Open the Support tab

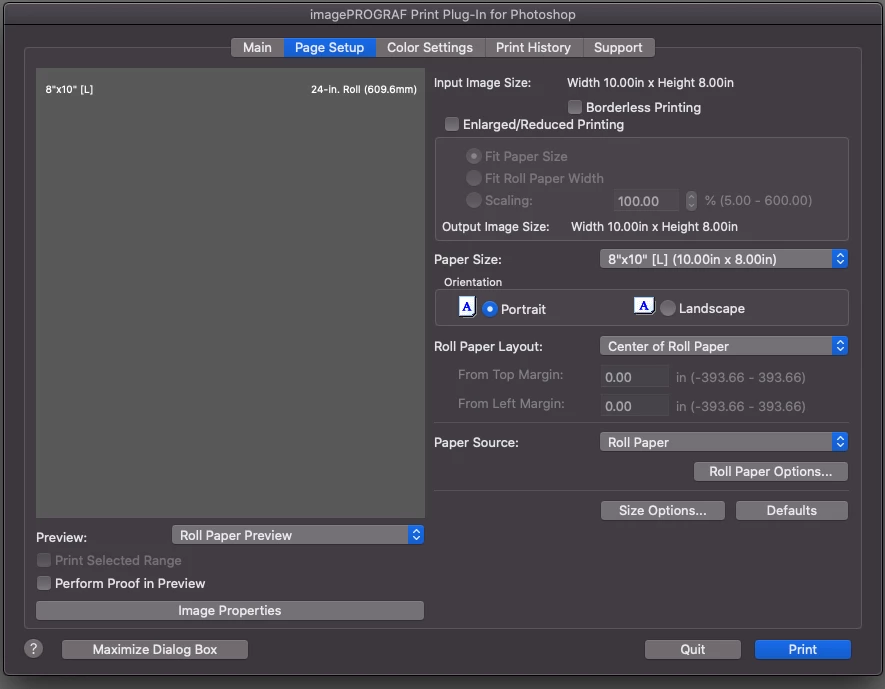pyautogui.click(x=617, y=47)
